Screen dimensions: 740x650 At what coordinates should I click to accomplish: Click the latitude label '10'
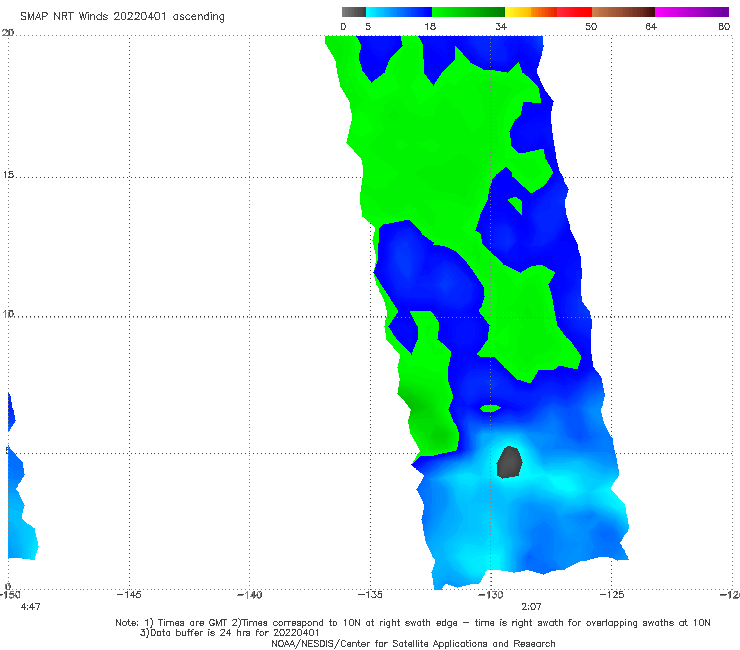point(8,314)
